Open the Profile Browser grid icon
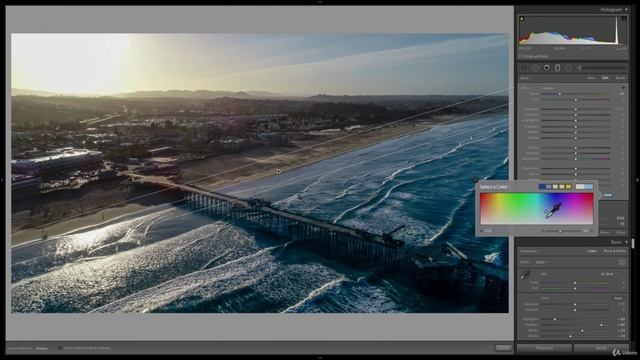Image resolution: width=640 pixels, height=360 pixels. coord(622,262)
